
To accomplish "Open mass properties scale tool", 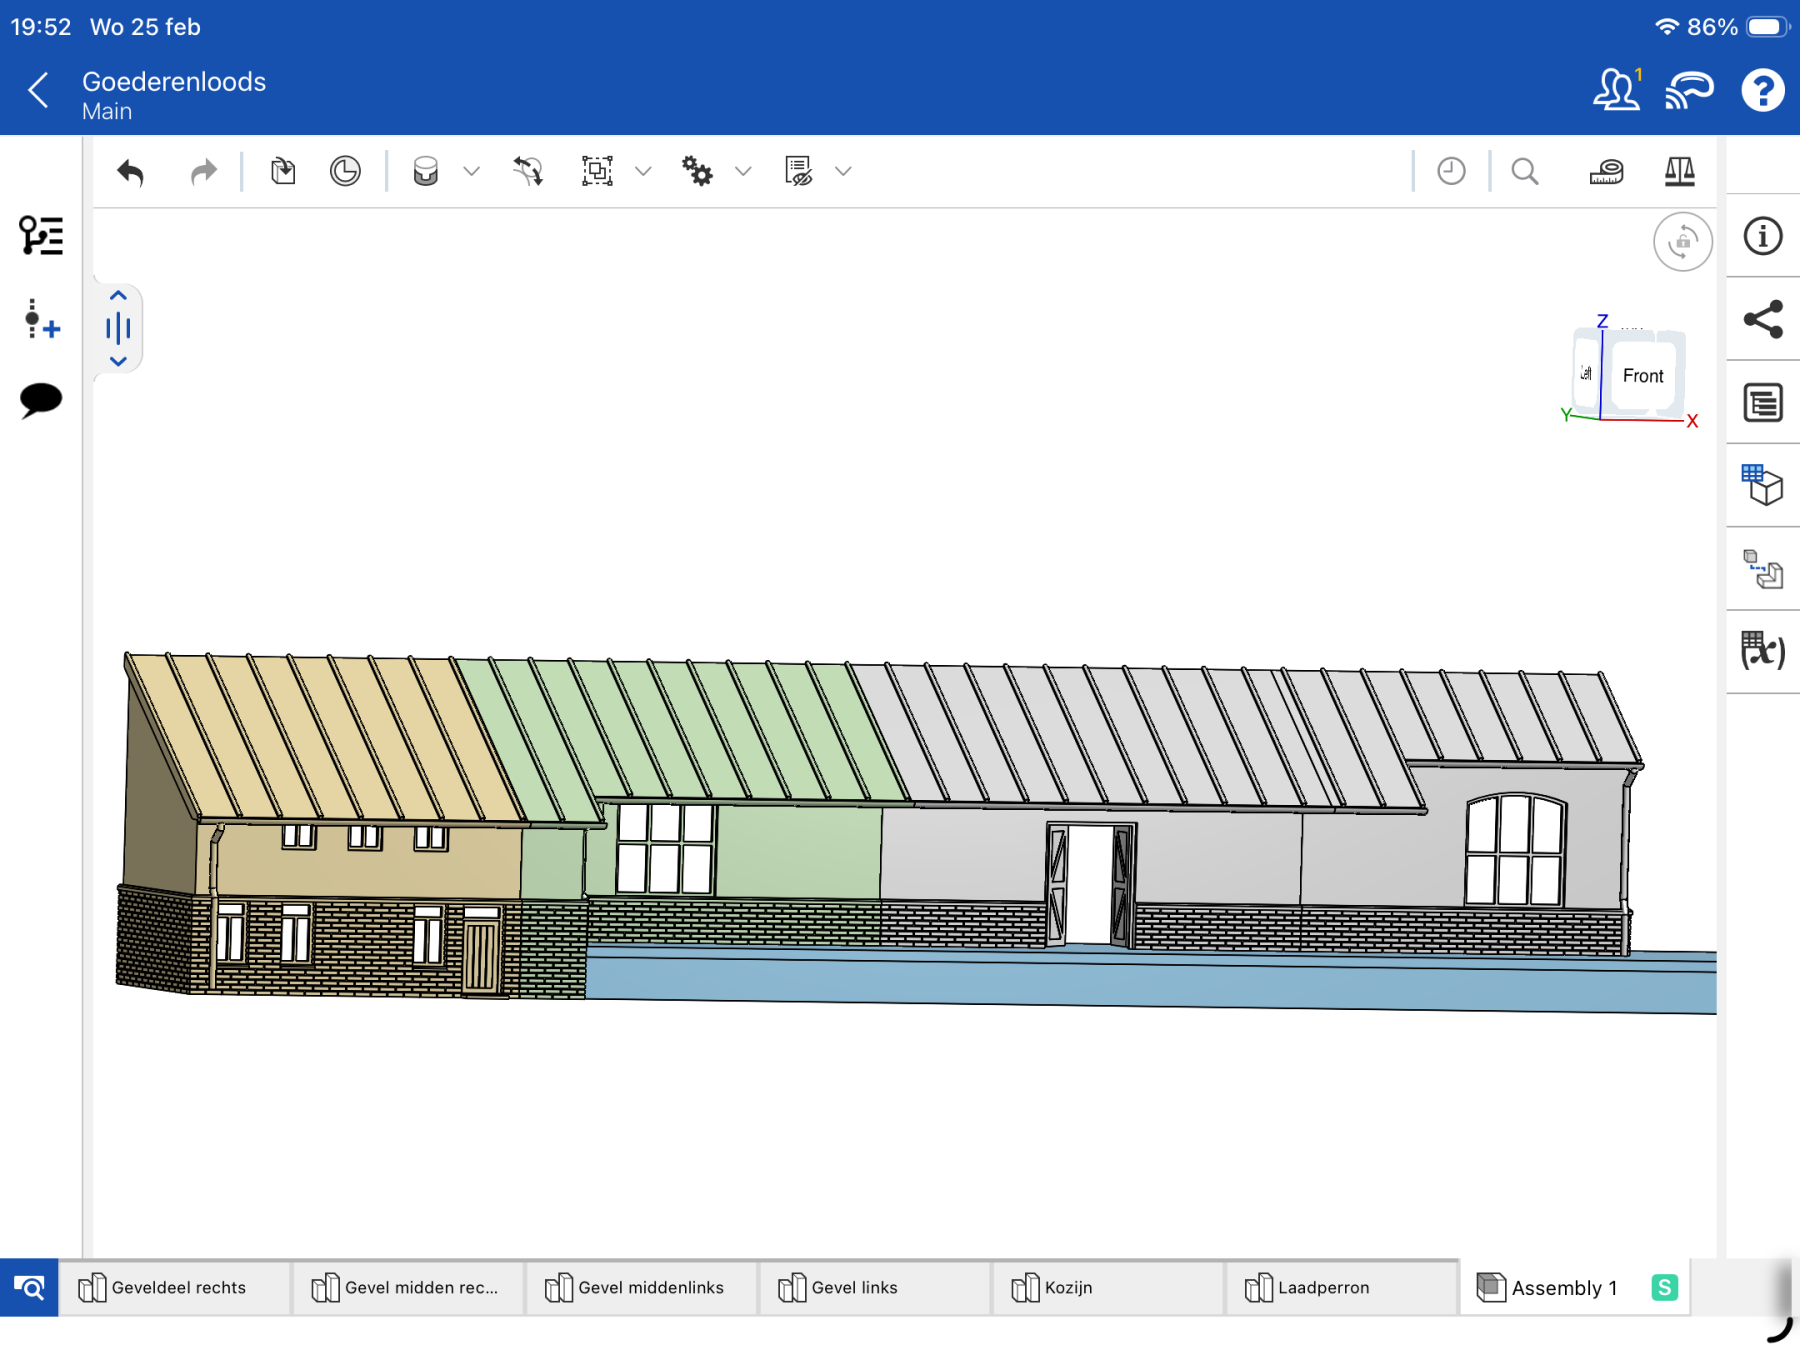I will point(1679,172).
